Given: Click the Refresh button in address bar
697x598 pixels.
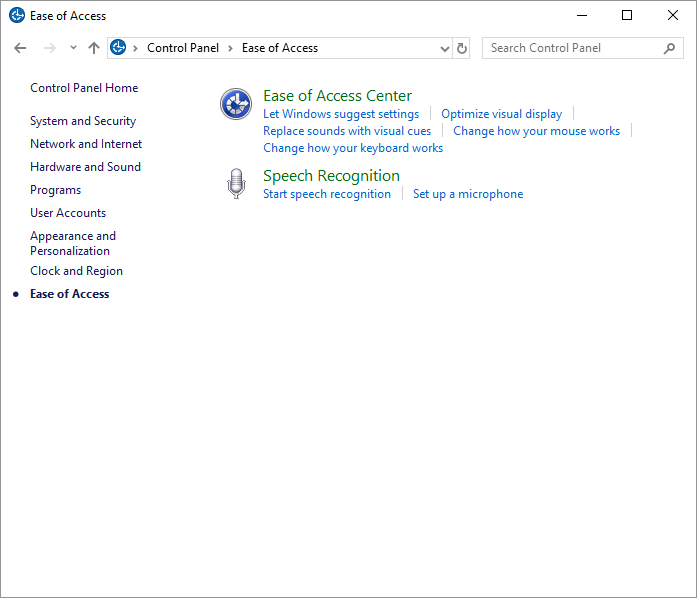Looking at the screenshot, I should pos(462,48).
